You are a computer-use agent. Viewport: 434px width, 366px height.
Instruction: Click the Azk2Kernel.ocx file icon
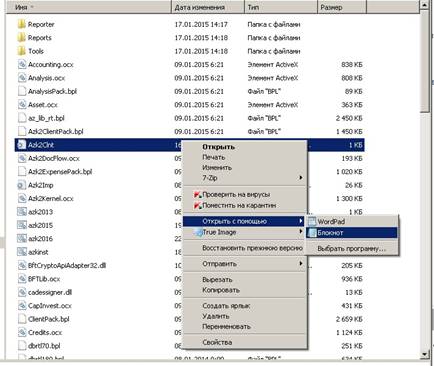point(22,198)
